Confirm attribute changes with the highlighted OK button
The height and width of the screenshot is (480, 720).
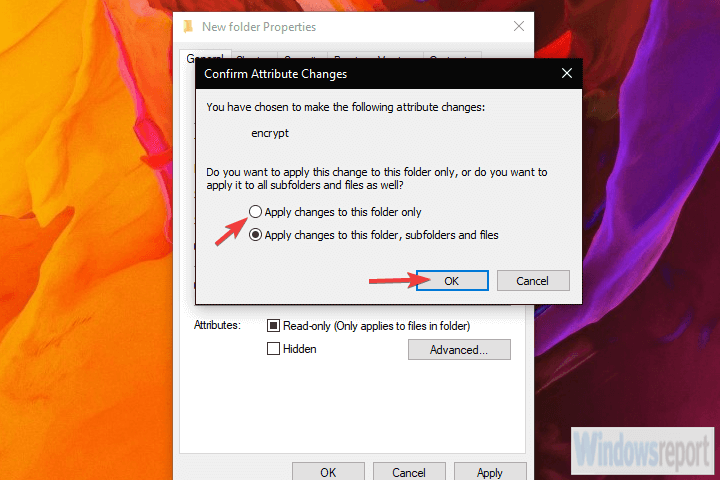[x=452, y=281]
